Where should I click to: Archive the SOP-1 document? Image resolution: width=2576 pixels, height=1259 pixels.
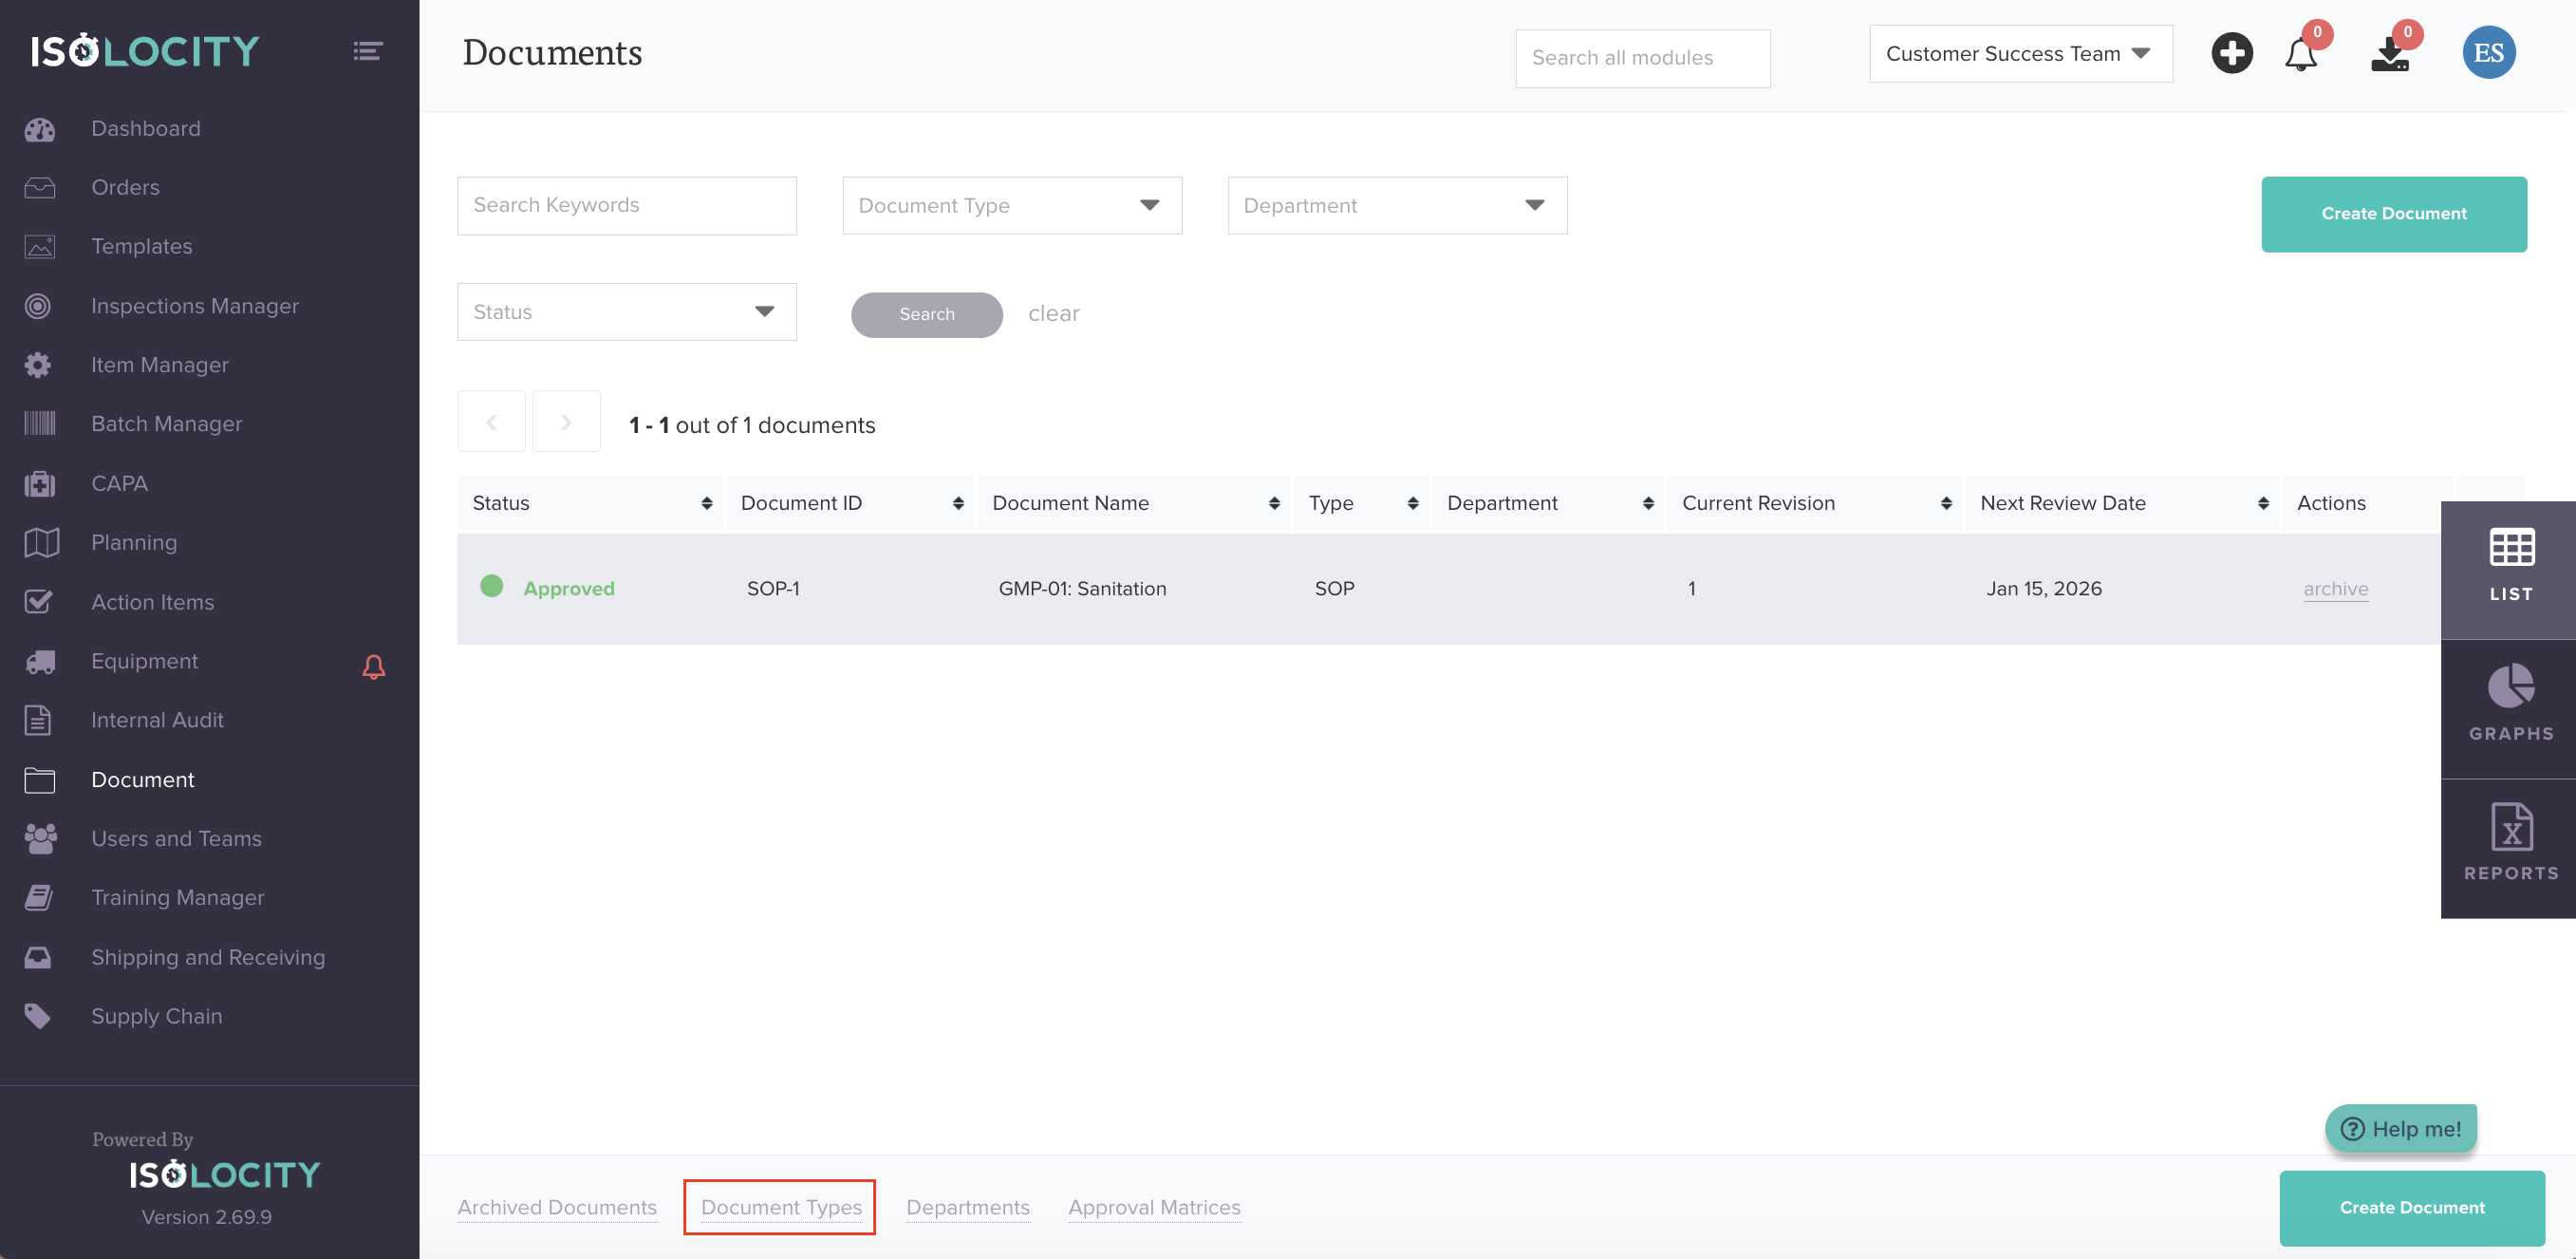2335,588
